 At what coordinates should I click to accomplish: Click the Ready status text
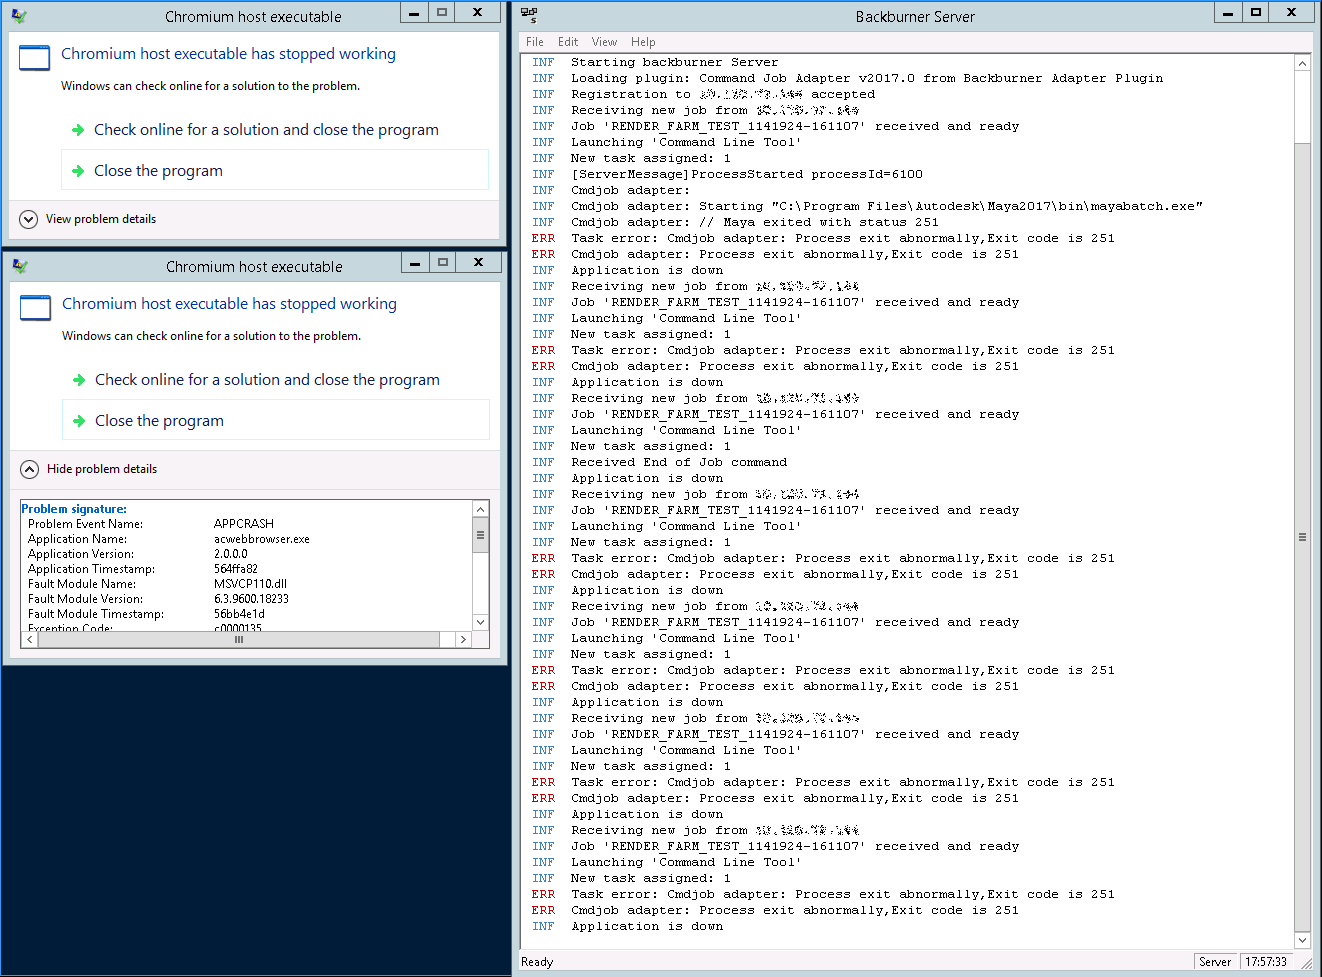(x=537, y=962)
